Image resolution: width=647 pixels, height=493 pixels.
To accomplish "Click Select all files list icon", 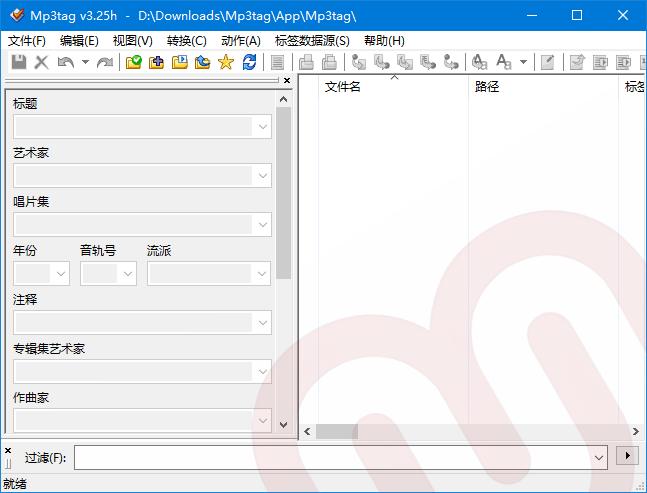I will pos(277,62).
